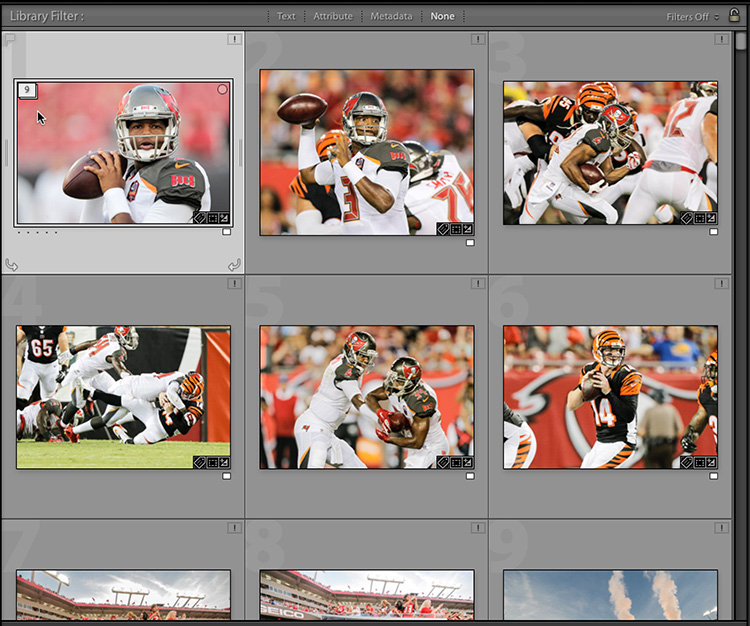Viewport: 750px width, 626px height.
Task: Switch to the Metadata filter tab
Action: coord(391,16)
